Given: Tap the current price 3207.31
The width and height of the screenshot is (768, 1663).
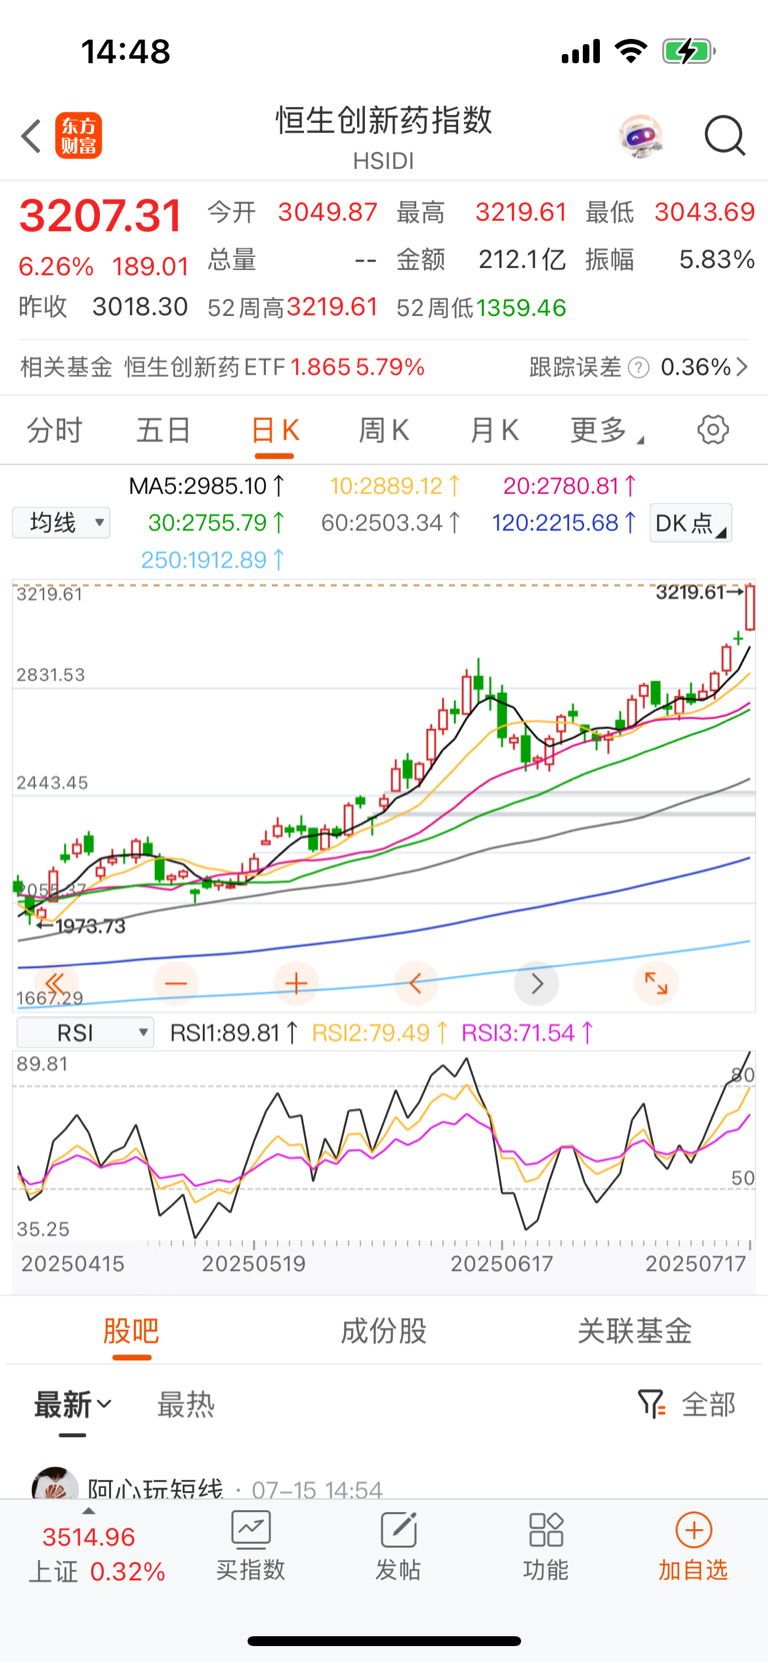Looking at the screenshot, I should 101,215.
